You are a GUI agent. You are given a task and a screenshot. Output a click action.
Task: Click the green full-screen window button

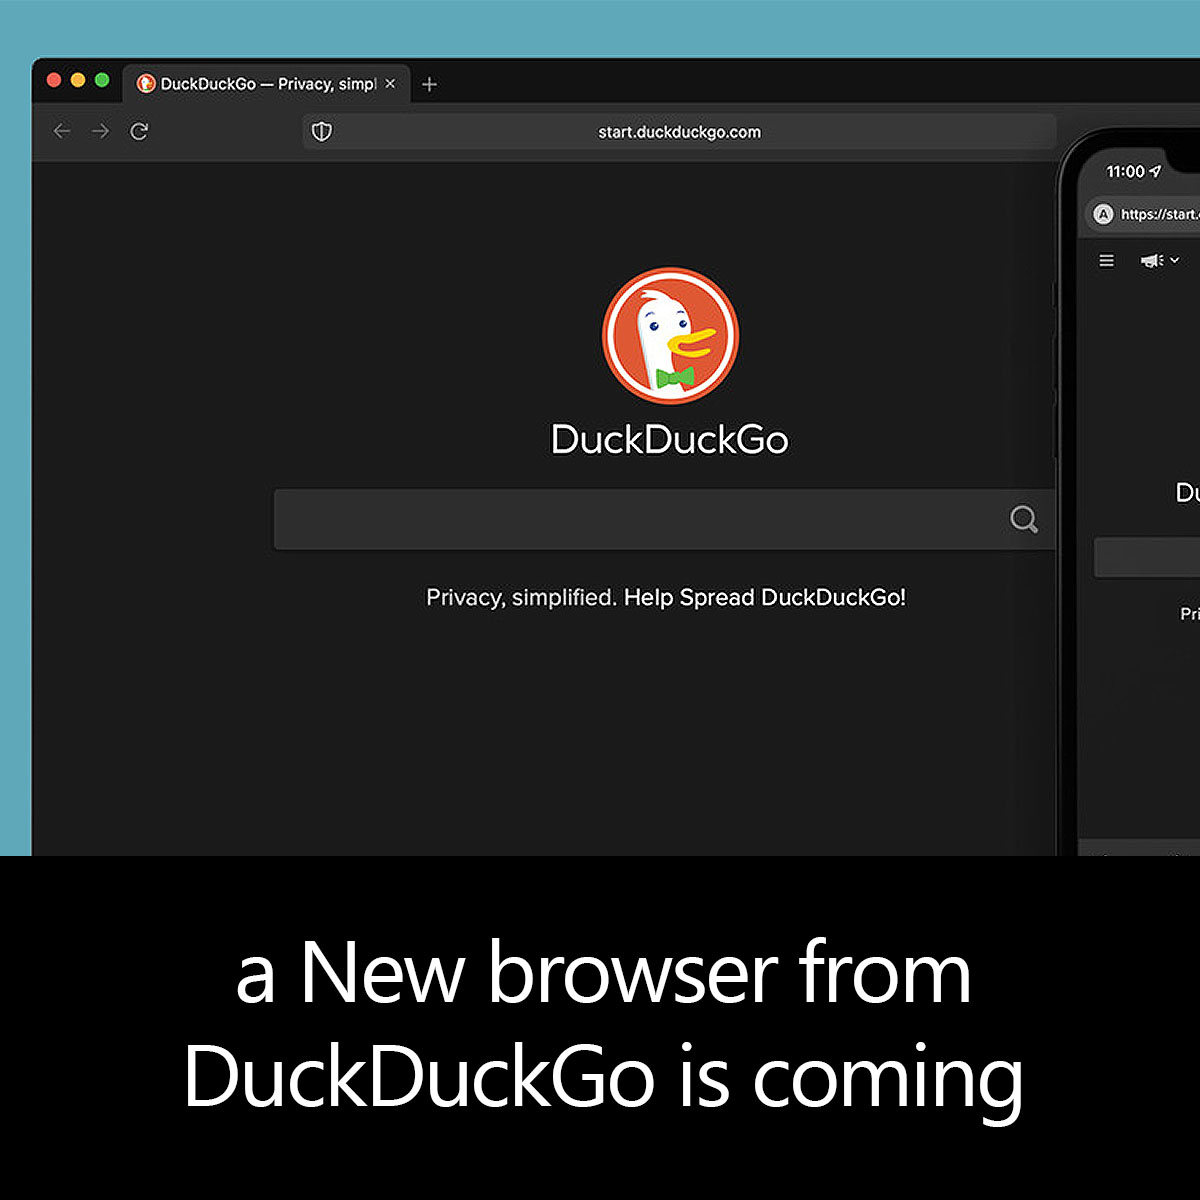(102, 80)
